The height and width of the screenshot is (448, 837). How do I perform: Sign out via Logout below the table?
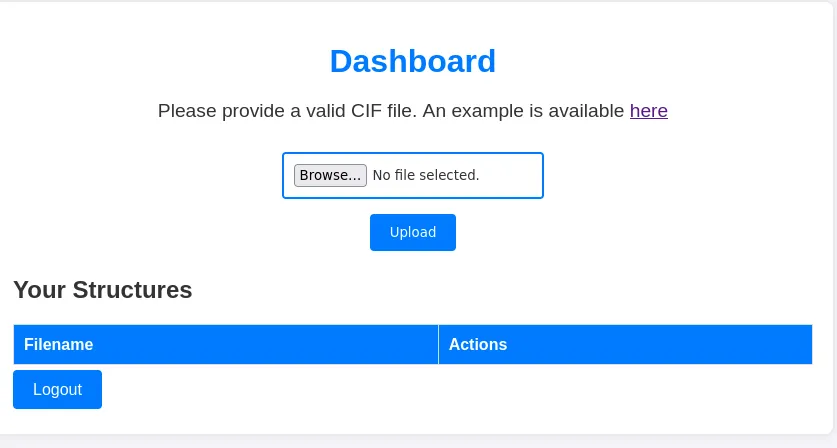tap(57, 390)
